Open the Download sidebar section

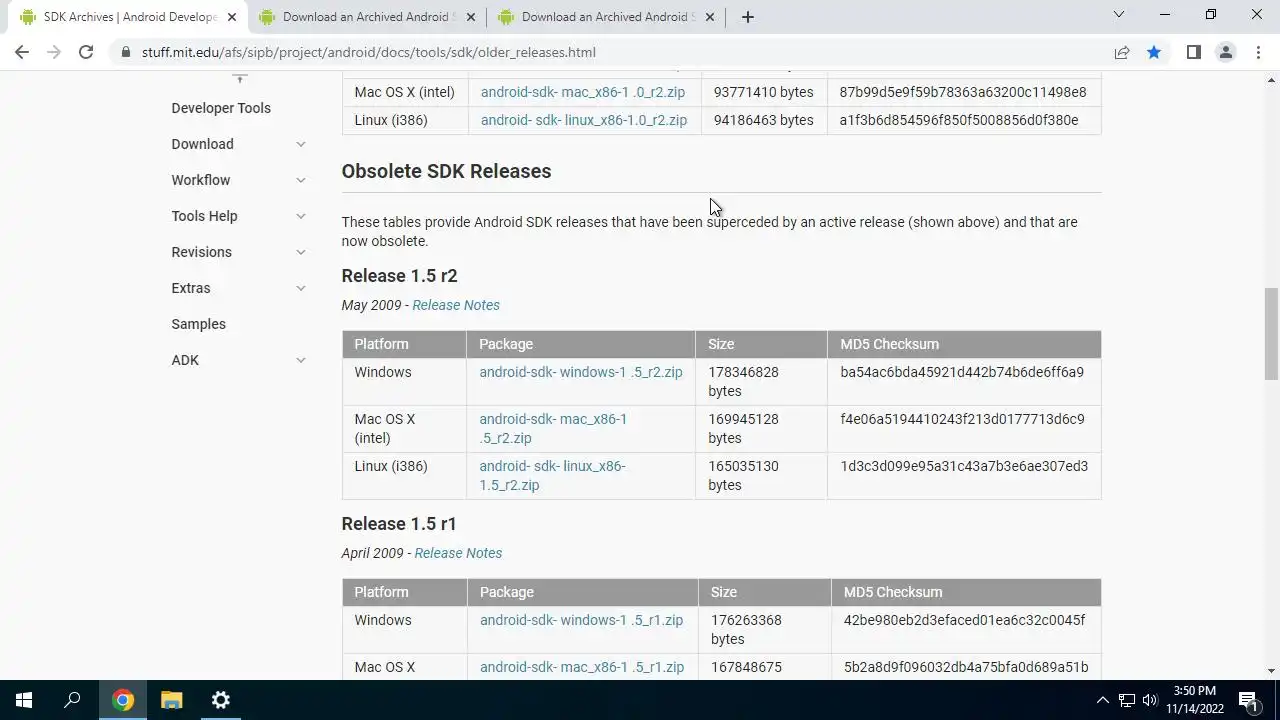pyautogui.click(x=202, y=144)
